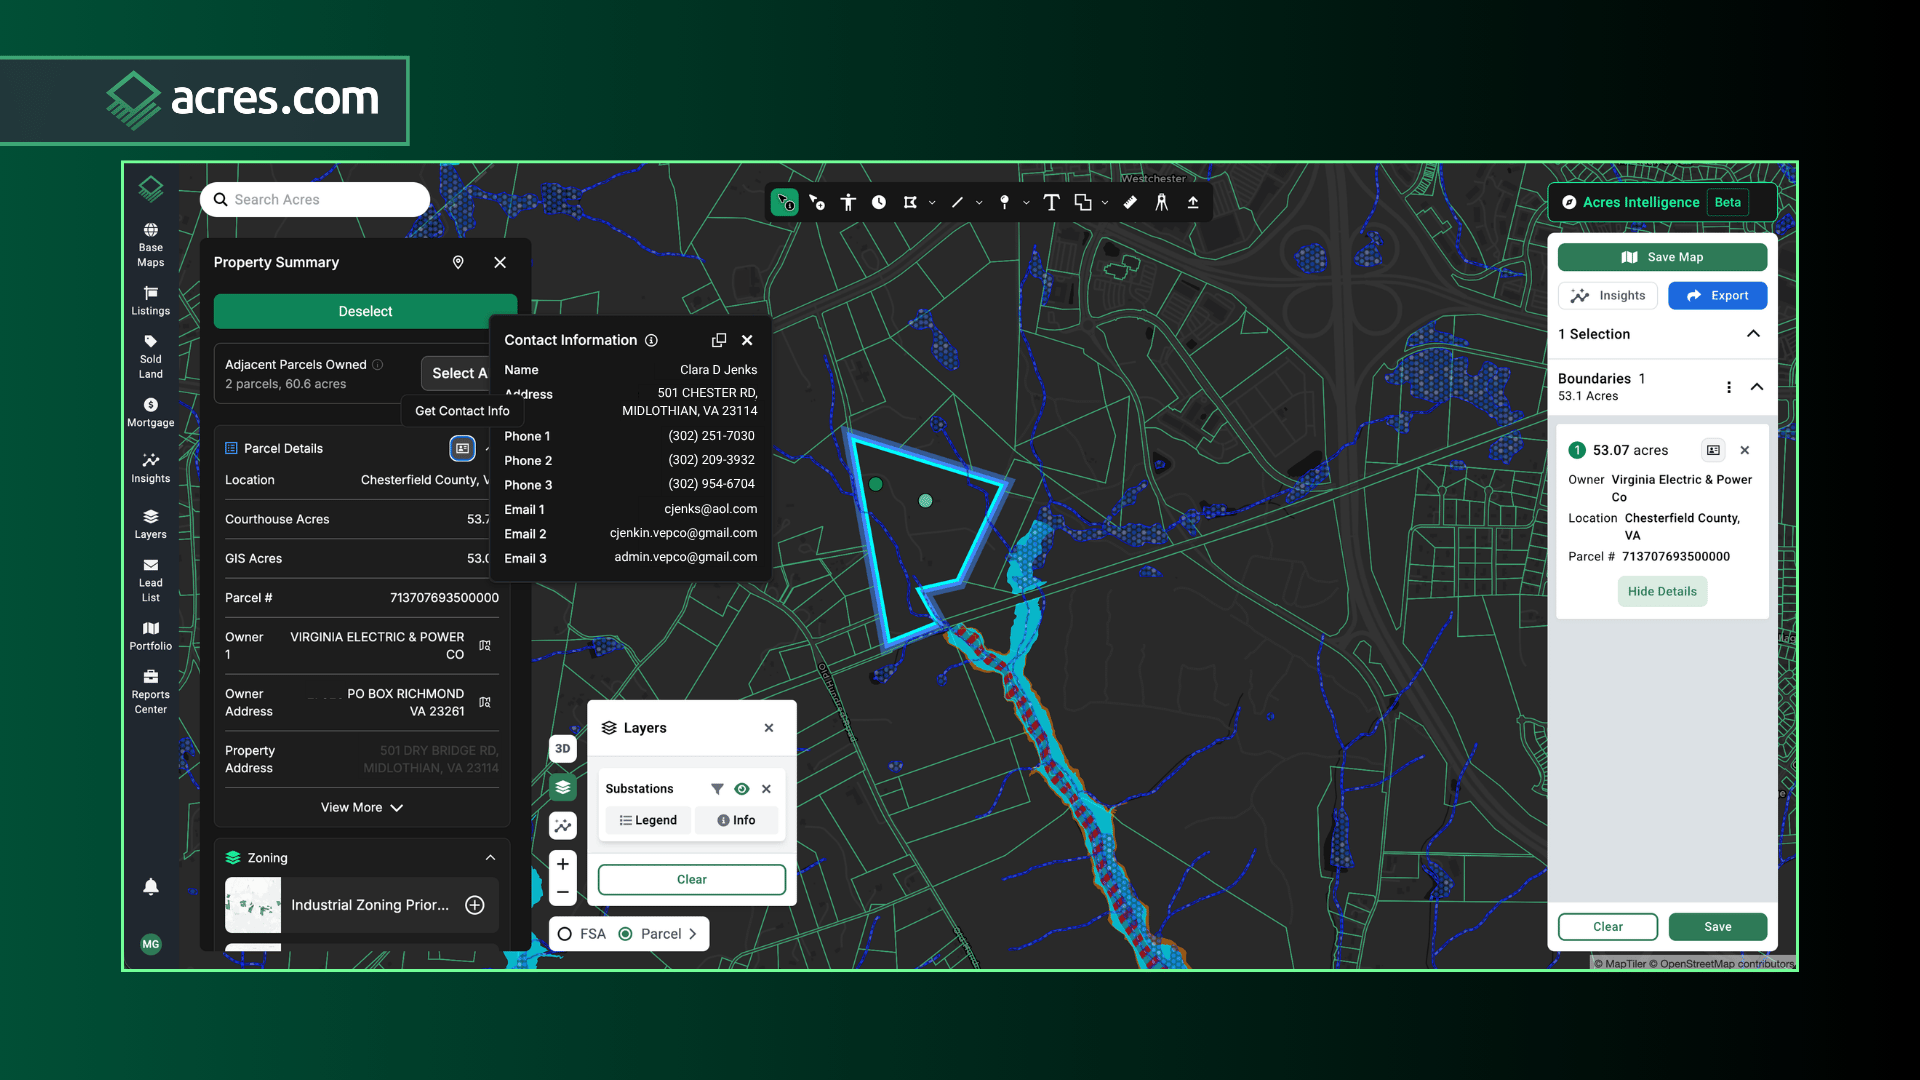Click the map insights chart button

[x=563, y=826]
